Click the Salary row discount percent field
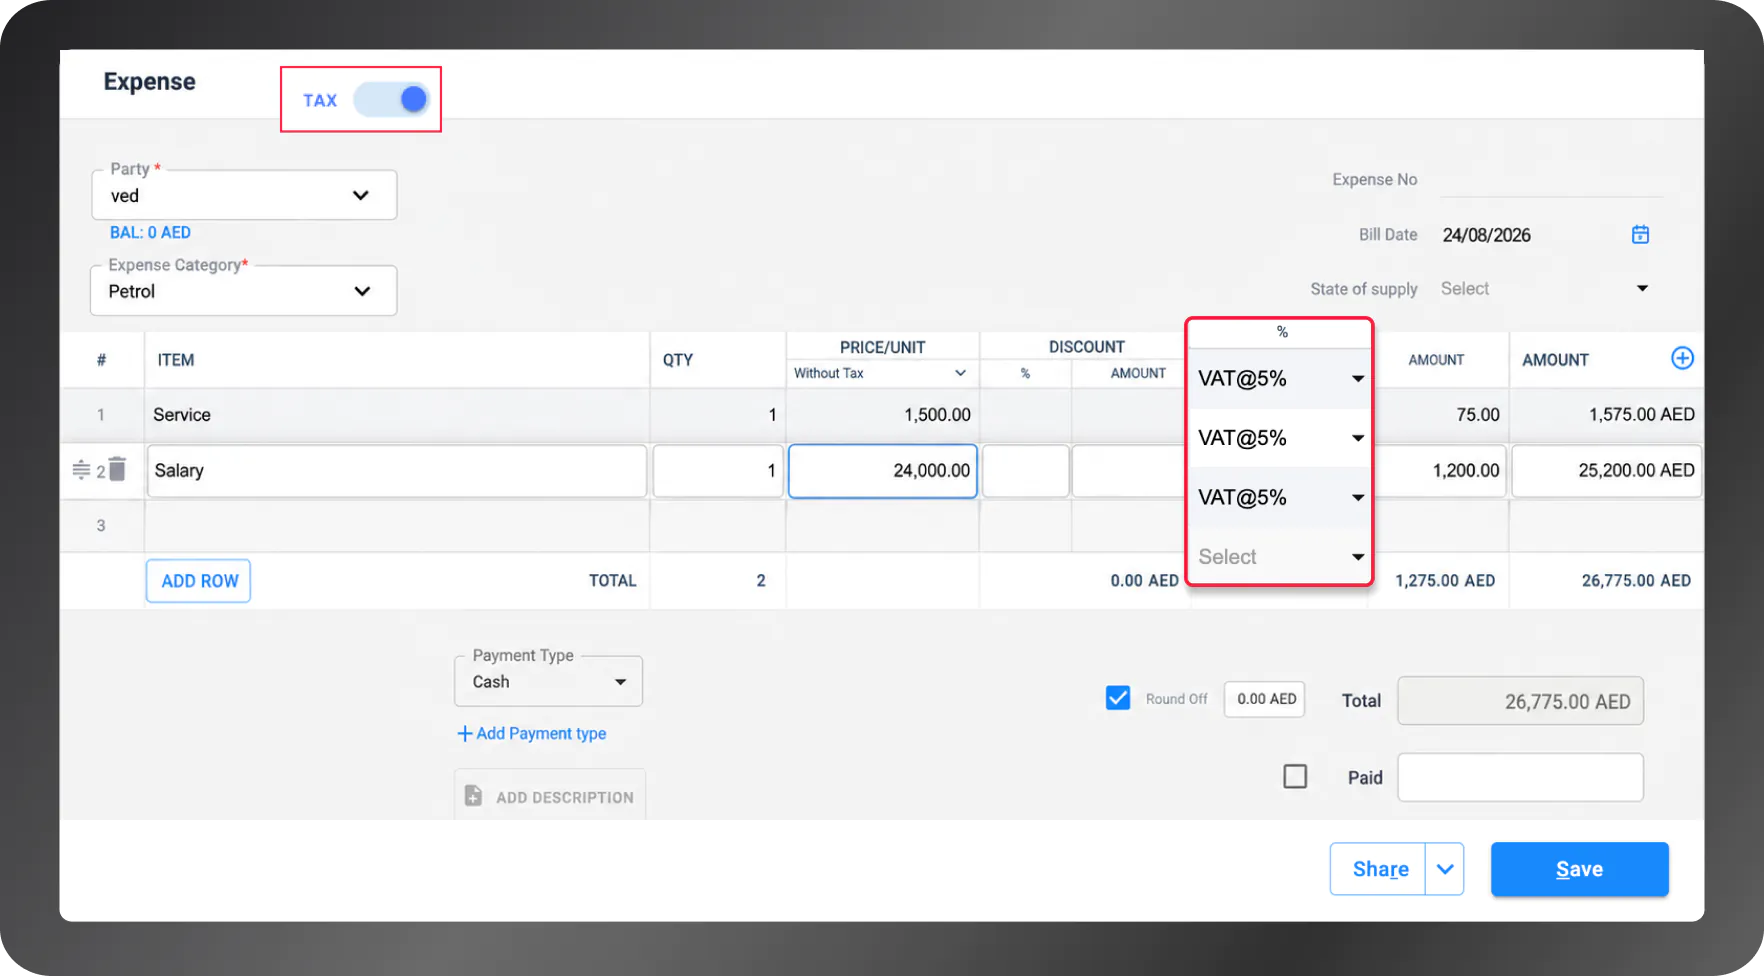This screenshot has height=976, width=1764. coord(1026,470)
